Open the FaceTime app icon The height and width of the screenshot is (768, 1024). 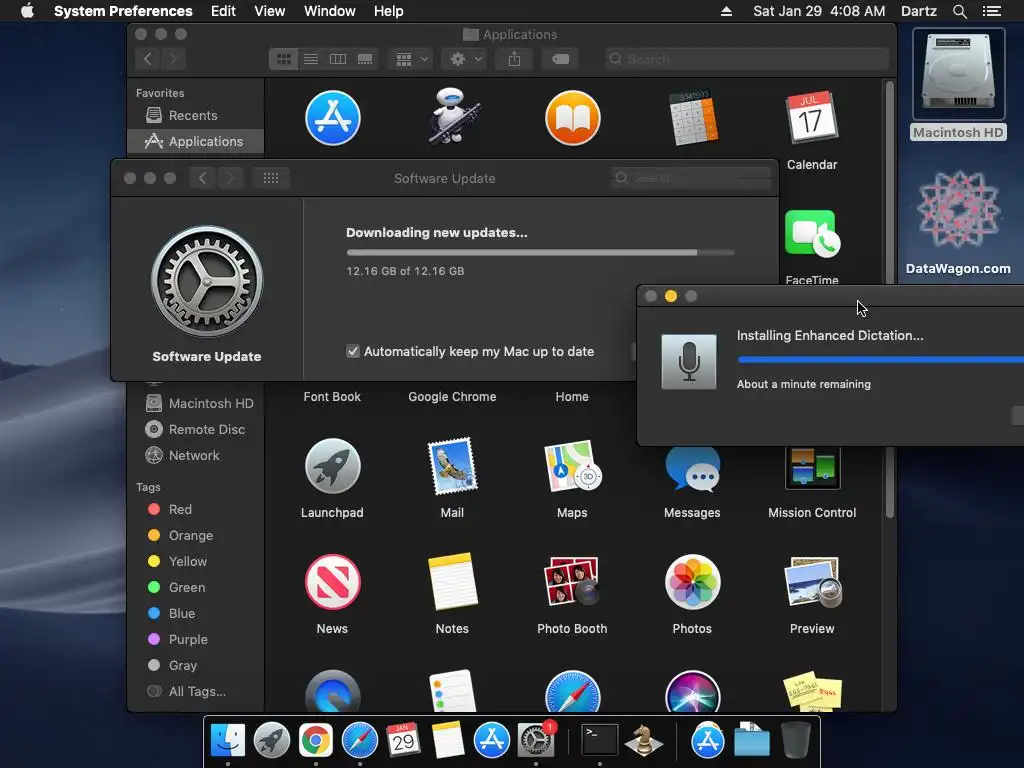812,234
